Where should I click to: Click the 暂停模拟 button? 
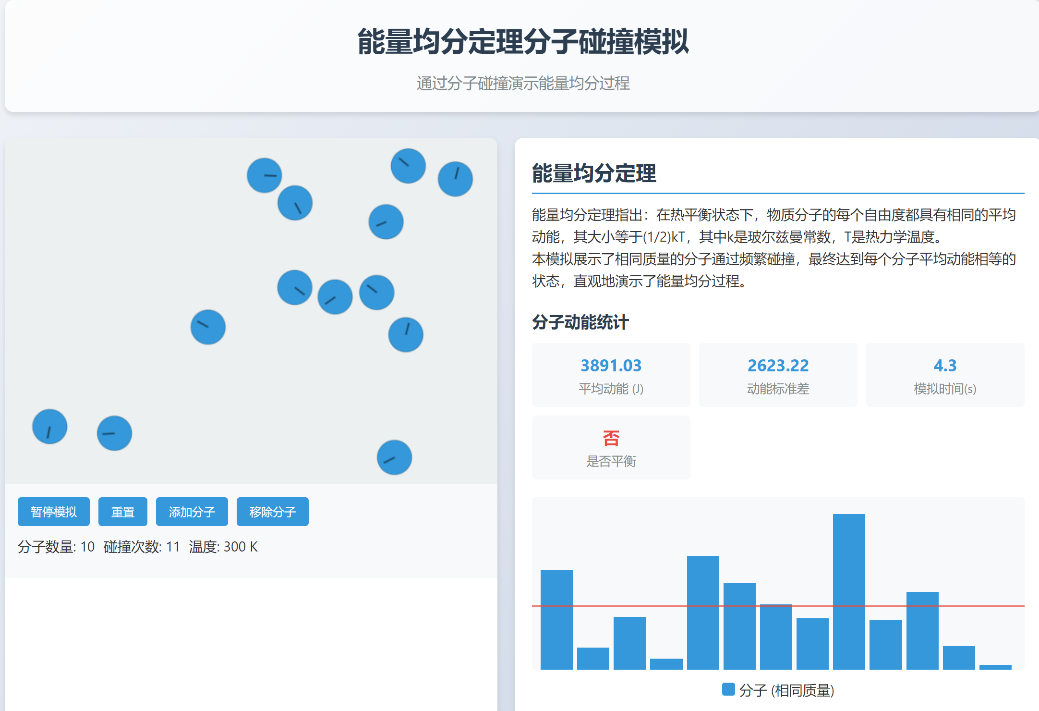pyautogui.click(x=54, y=512)
